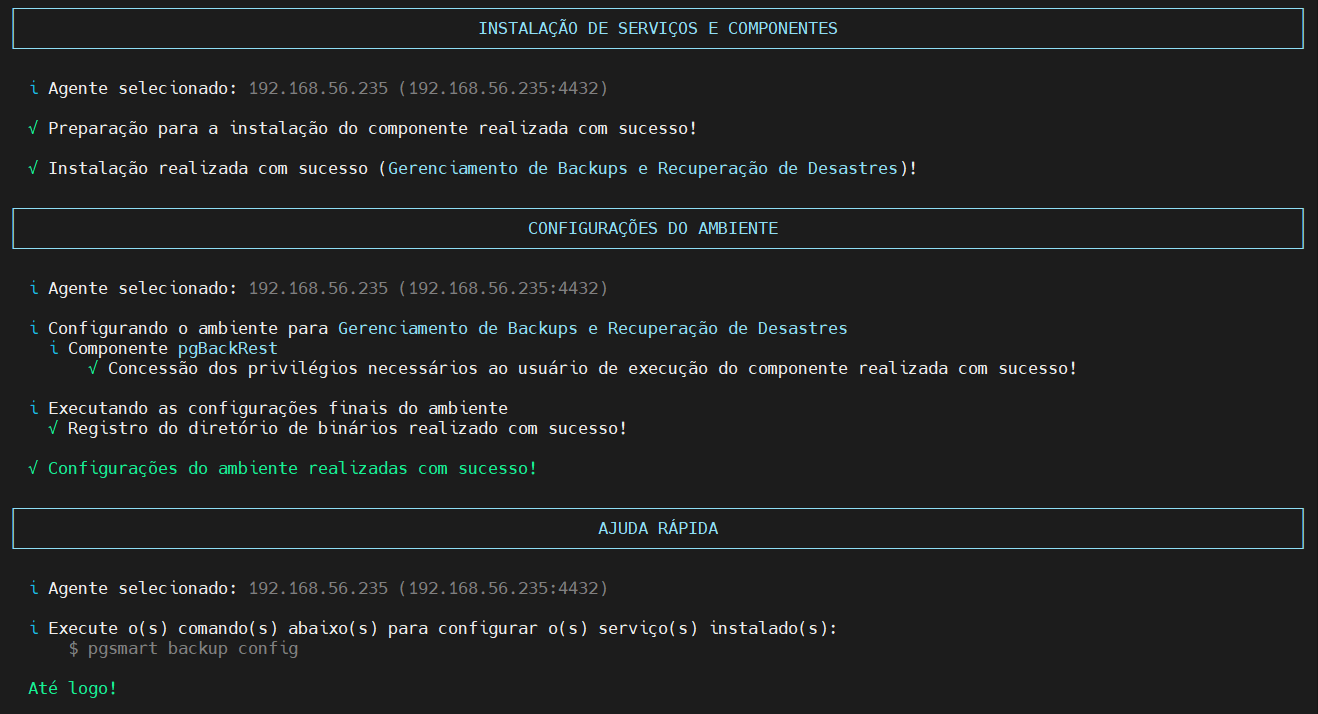Click info marker beside 'Componente pgBackRest'
The height and width of the screenshot is (714, 1318).
(53, 348)
